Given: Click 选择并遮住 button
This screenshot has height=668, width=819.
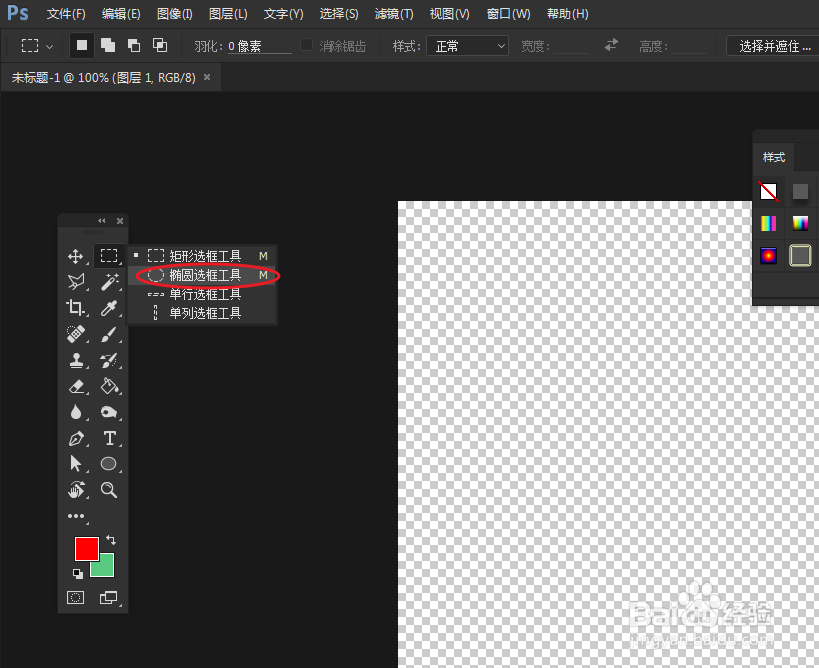Looking at the screenshot, I should click(x=775, y=46).
